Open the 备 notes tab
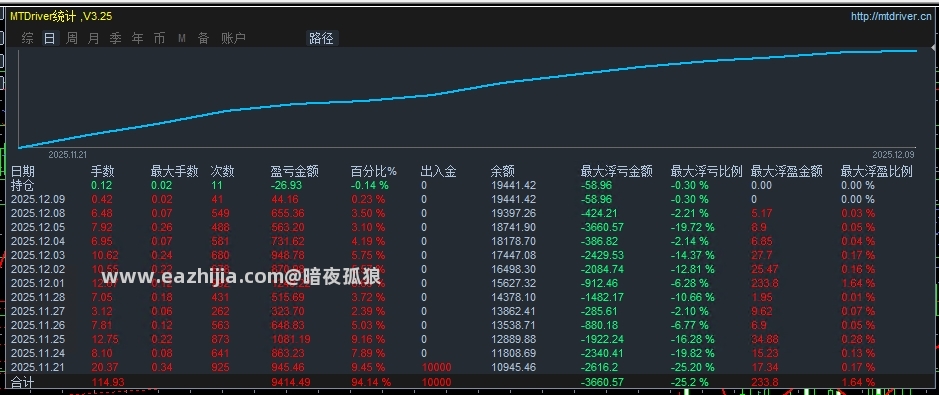Screen dimensions: 939x395 204,39
